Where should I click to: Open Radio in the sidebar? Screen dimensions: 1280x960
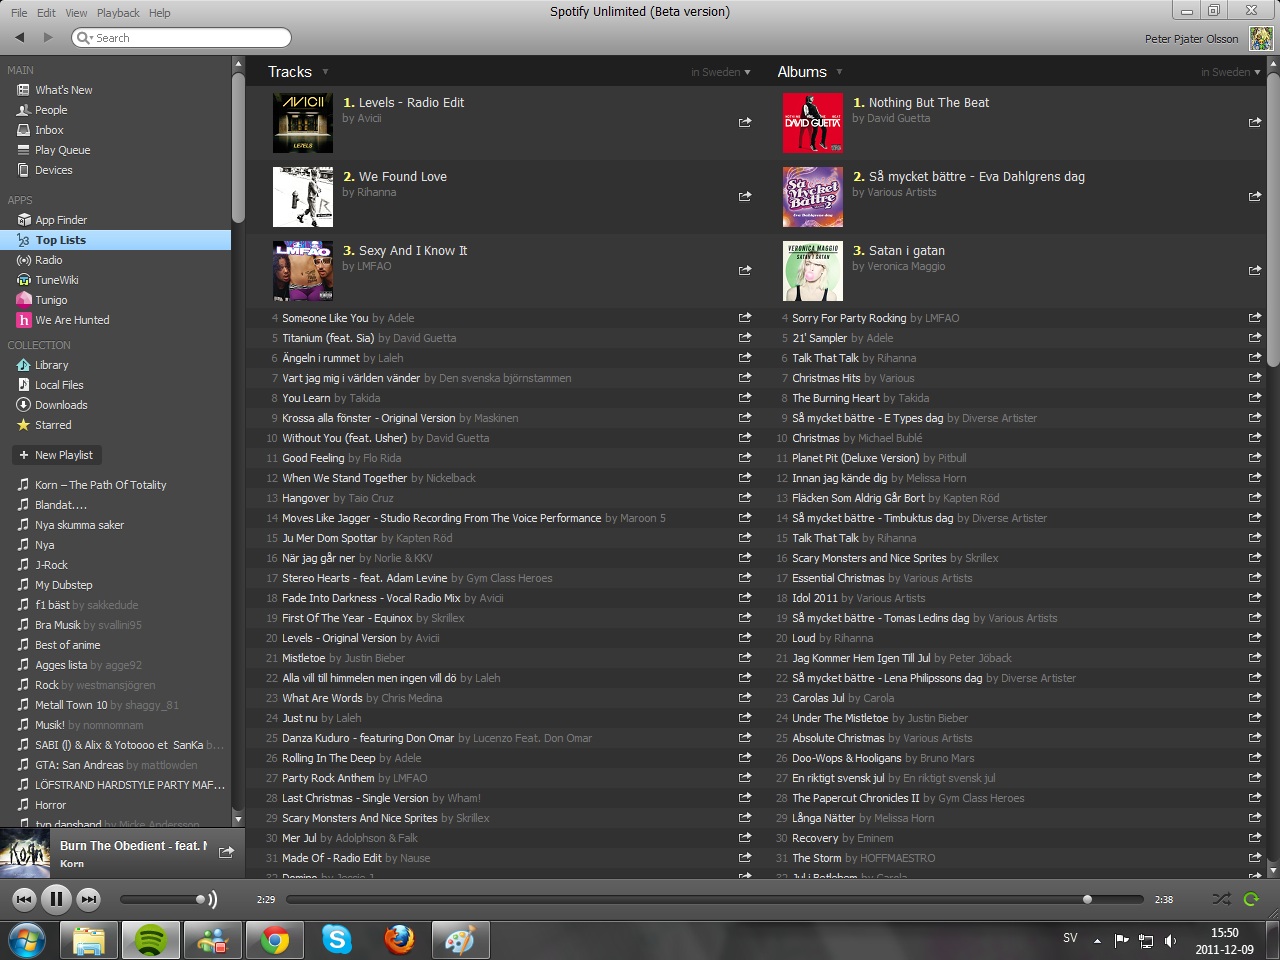click(48, 260)
